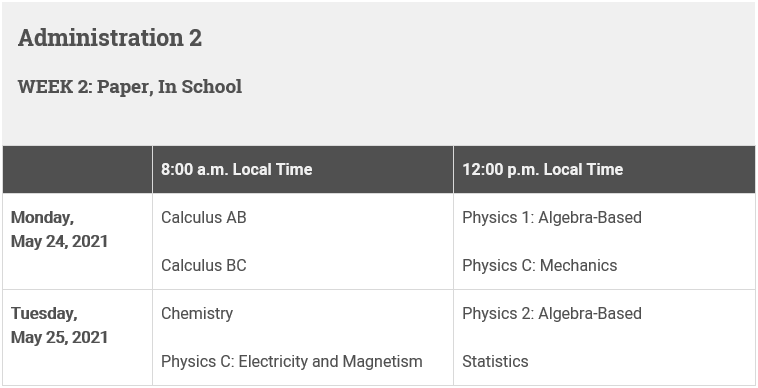The height and width of the screenshot is (388, 758).
Task: Click the word Monday in the table
Action: coord(43,218)
